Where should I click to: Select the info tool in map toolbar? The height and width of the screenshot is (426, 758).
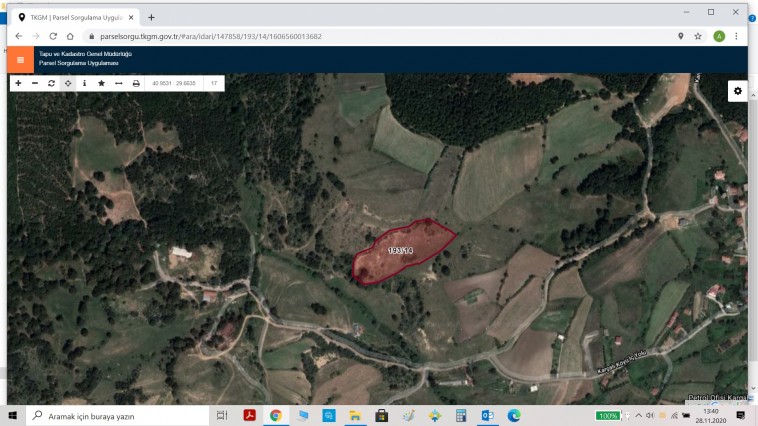[84, 83]
